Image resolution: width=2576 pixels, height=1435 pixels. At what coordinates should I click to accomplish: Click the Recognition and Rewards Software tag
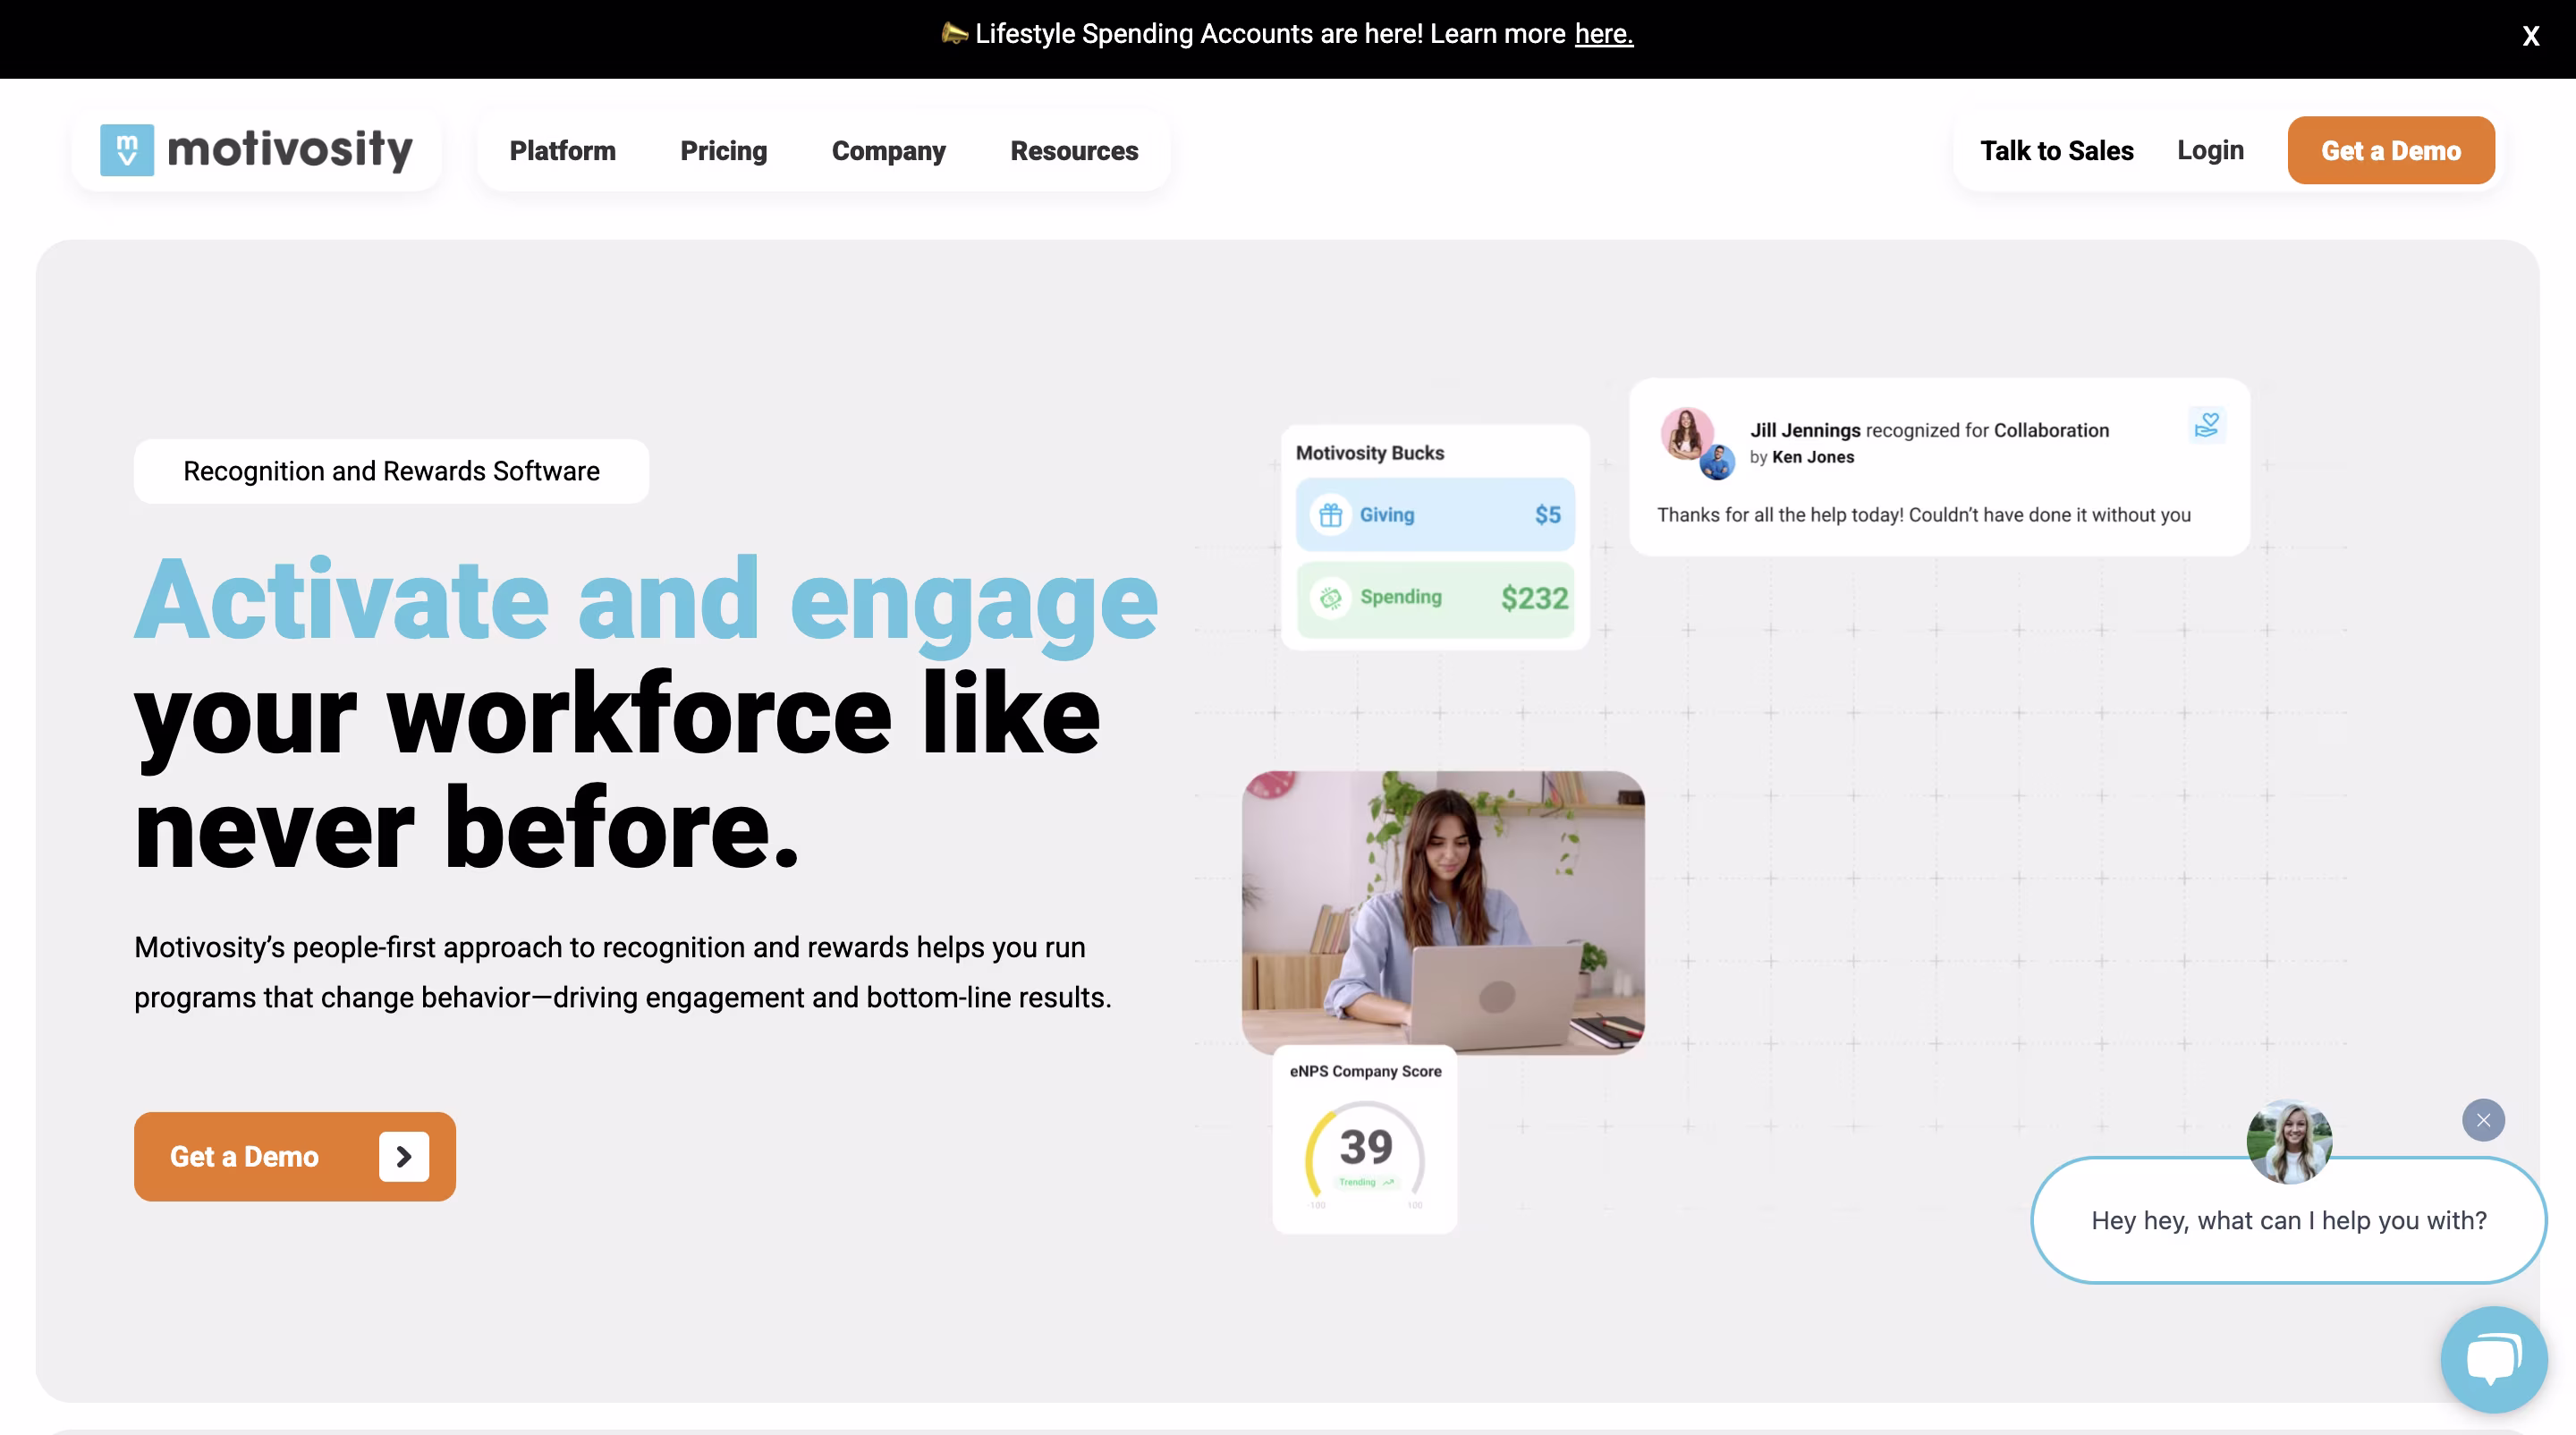(x=391, y=471)
